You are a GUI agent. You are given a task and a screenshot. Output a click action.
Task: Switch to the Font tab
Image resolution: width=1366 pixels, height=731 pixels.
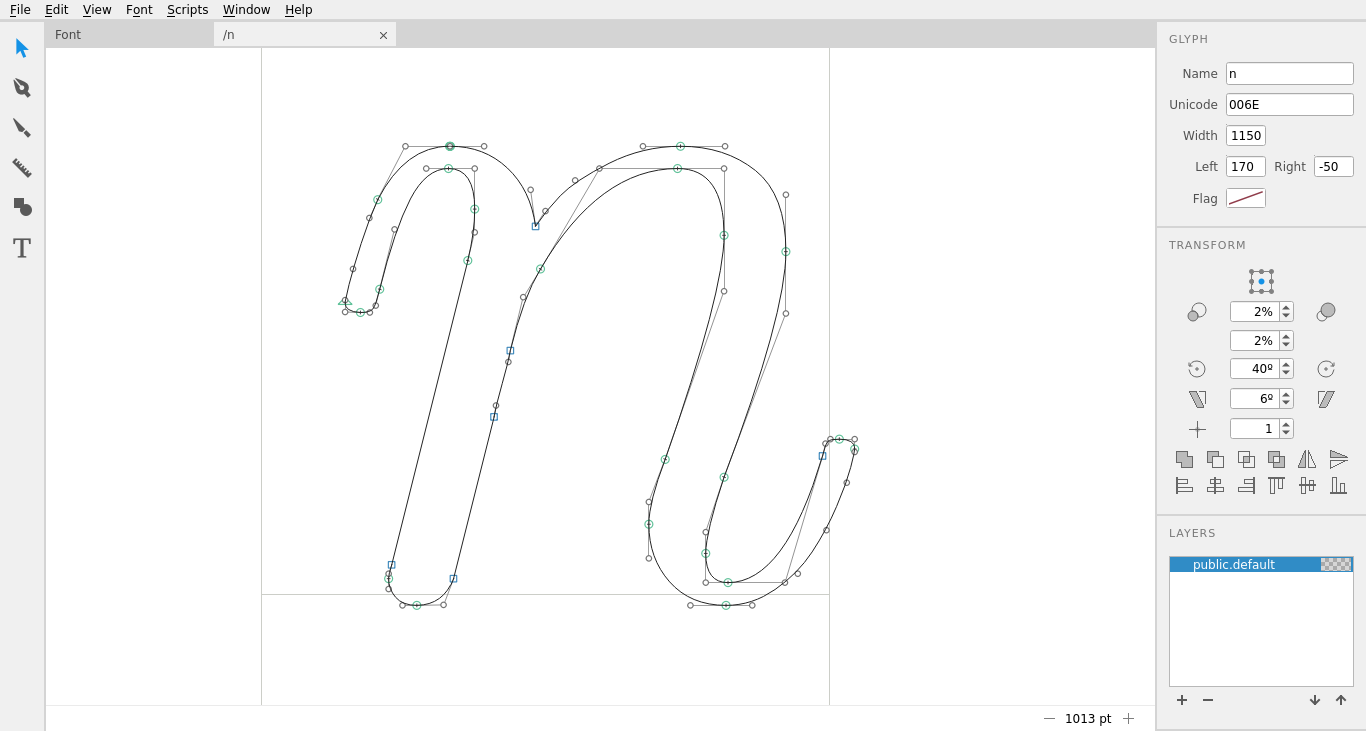point(68,35)
